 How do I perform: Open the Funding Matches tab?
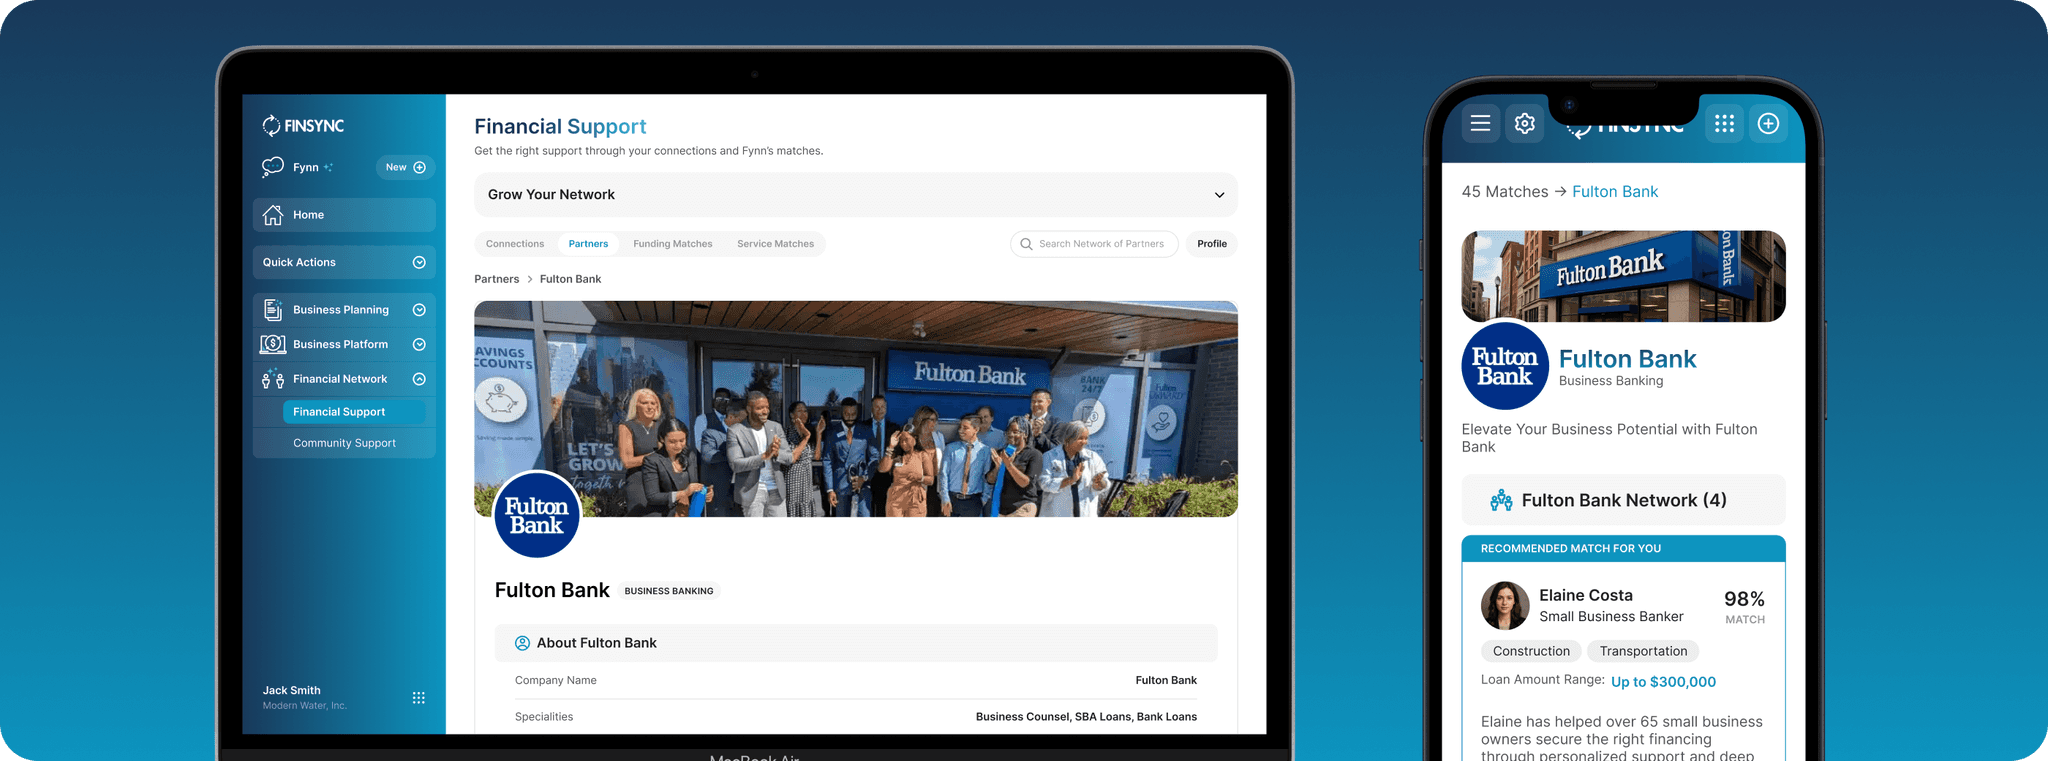(x=673, y=244)
